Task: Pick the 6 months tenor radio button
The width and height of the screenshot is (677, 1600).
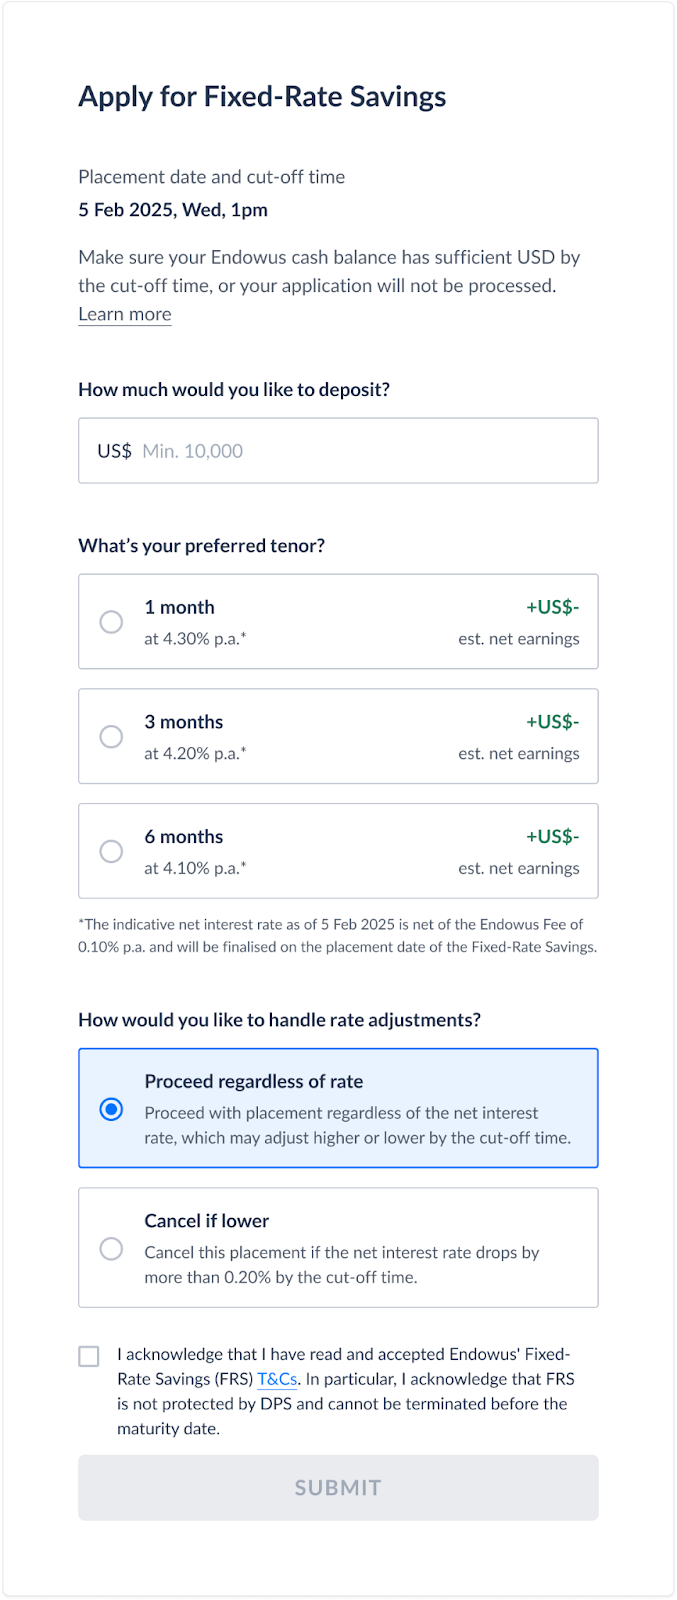Action: [x=111, y=851]
